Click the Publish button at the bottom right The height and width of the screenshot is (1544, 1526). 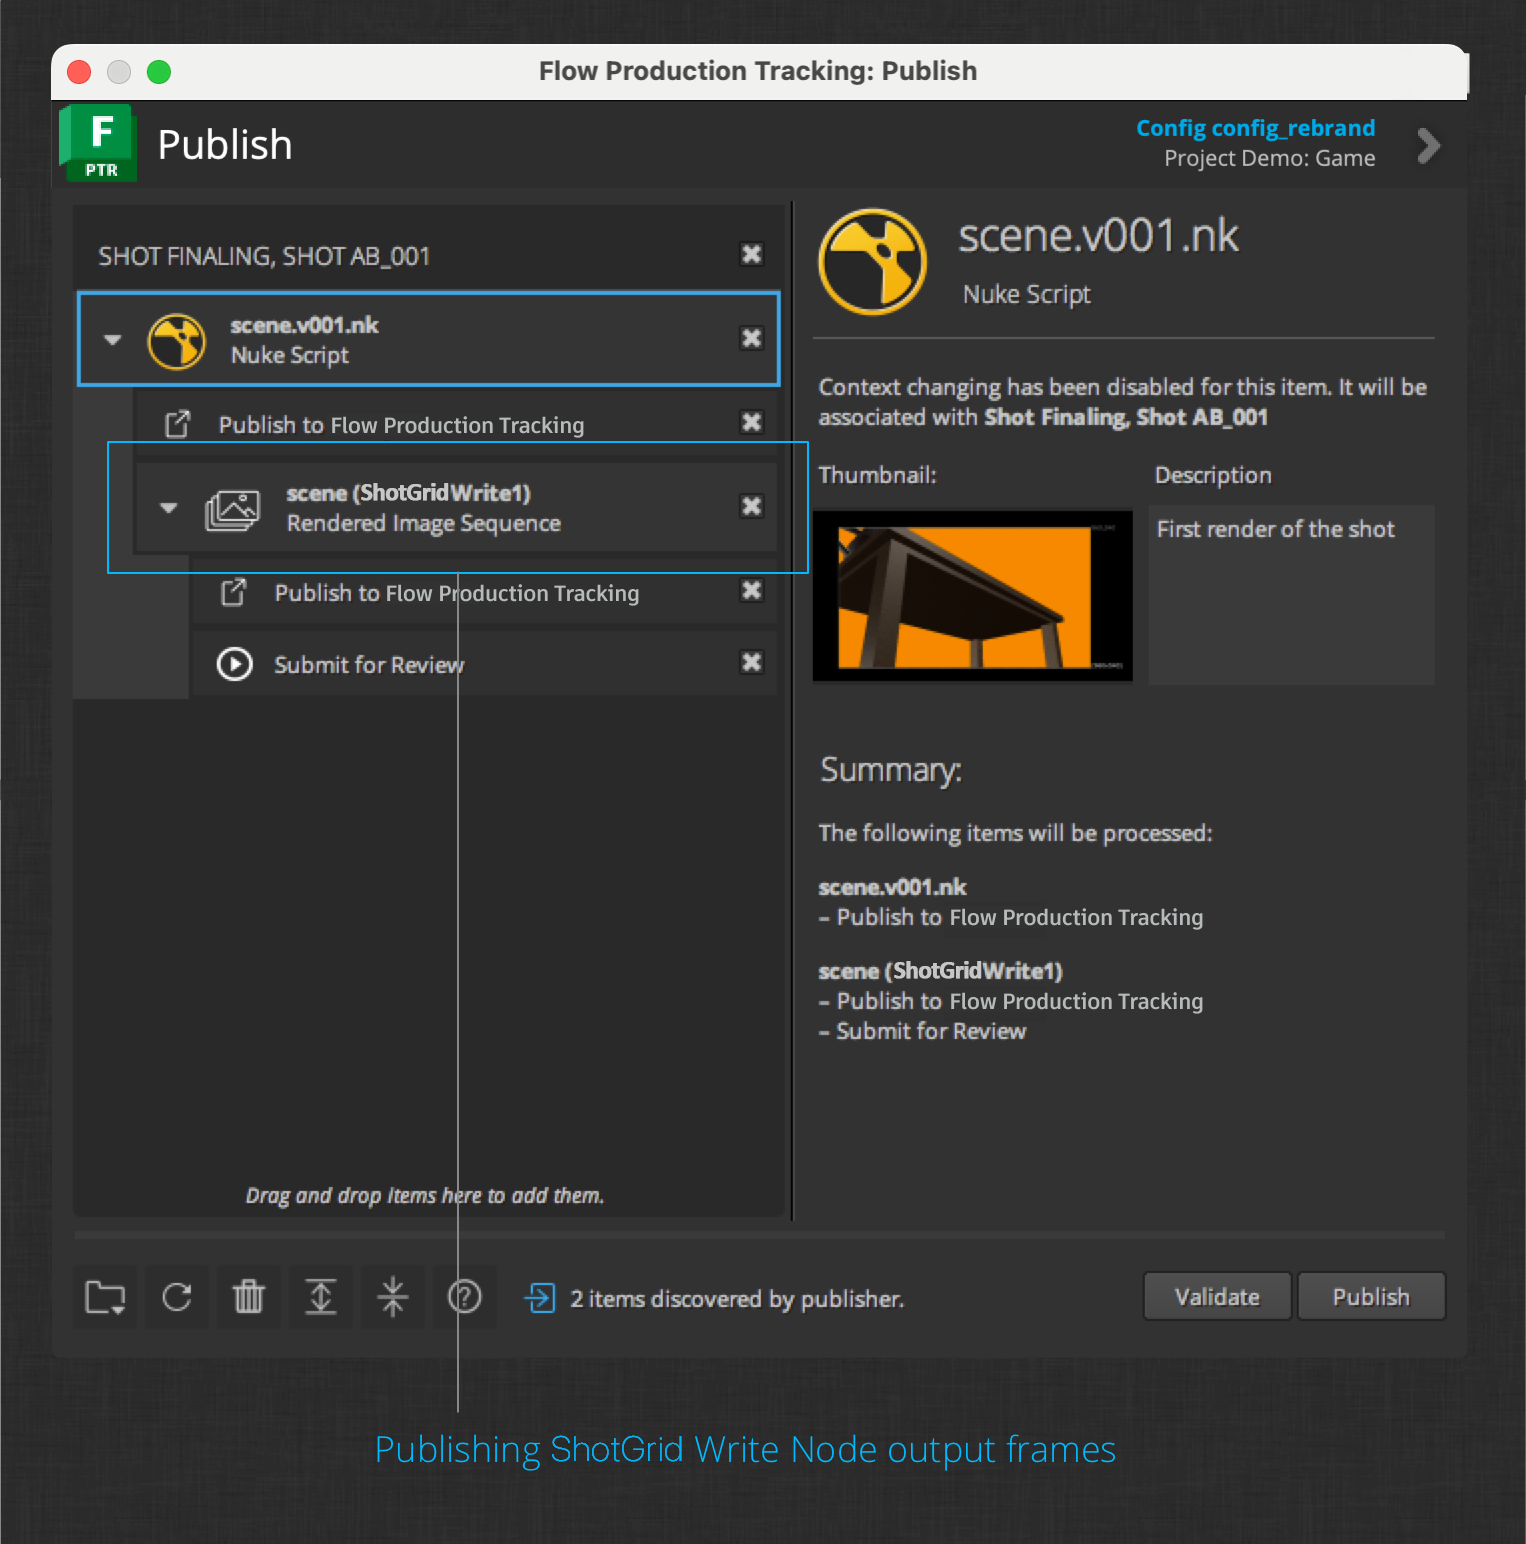click(1371, 1297)
